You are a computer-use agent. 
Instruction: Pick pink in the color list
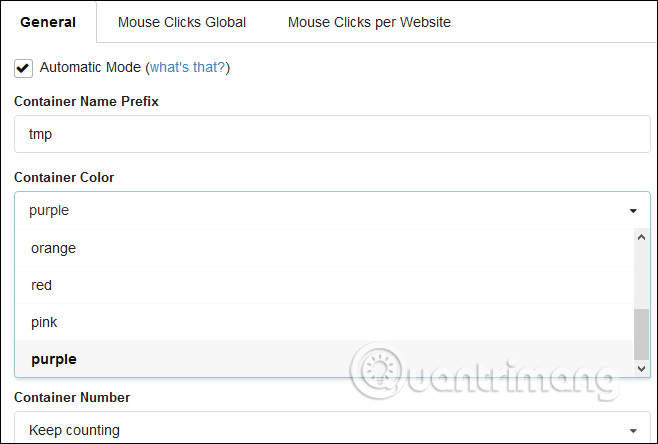click(44, 322)
